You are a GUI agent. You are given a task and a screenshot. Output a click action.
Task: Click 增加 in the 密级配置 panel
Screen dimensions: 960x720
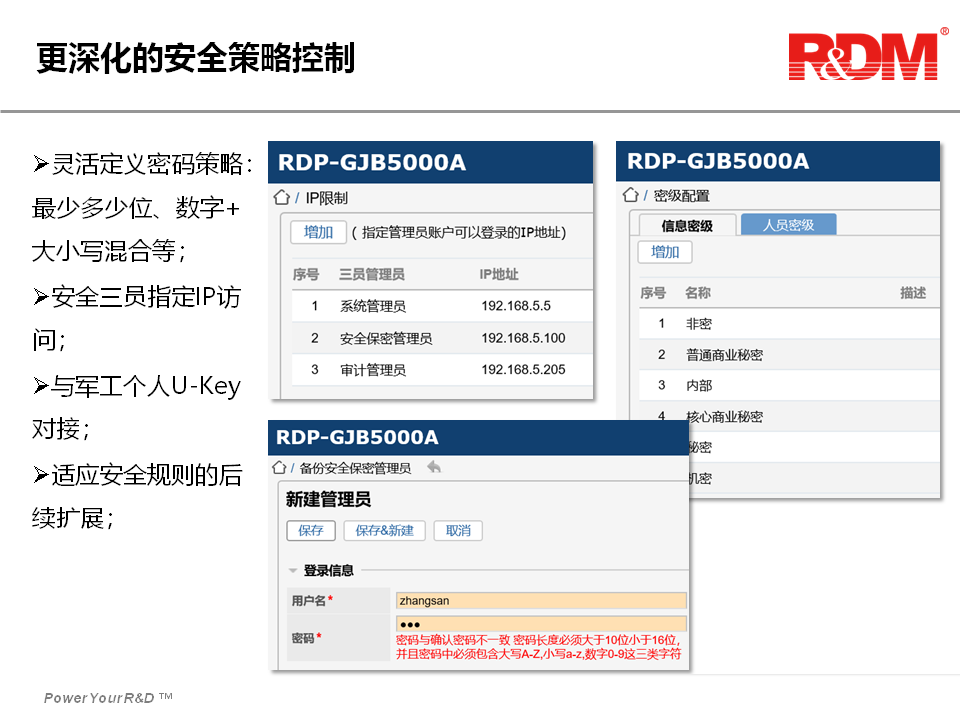pyautogui.click(x=665, y=253)
